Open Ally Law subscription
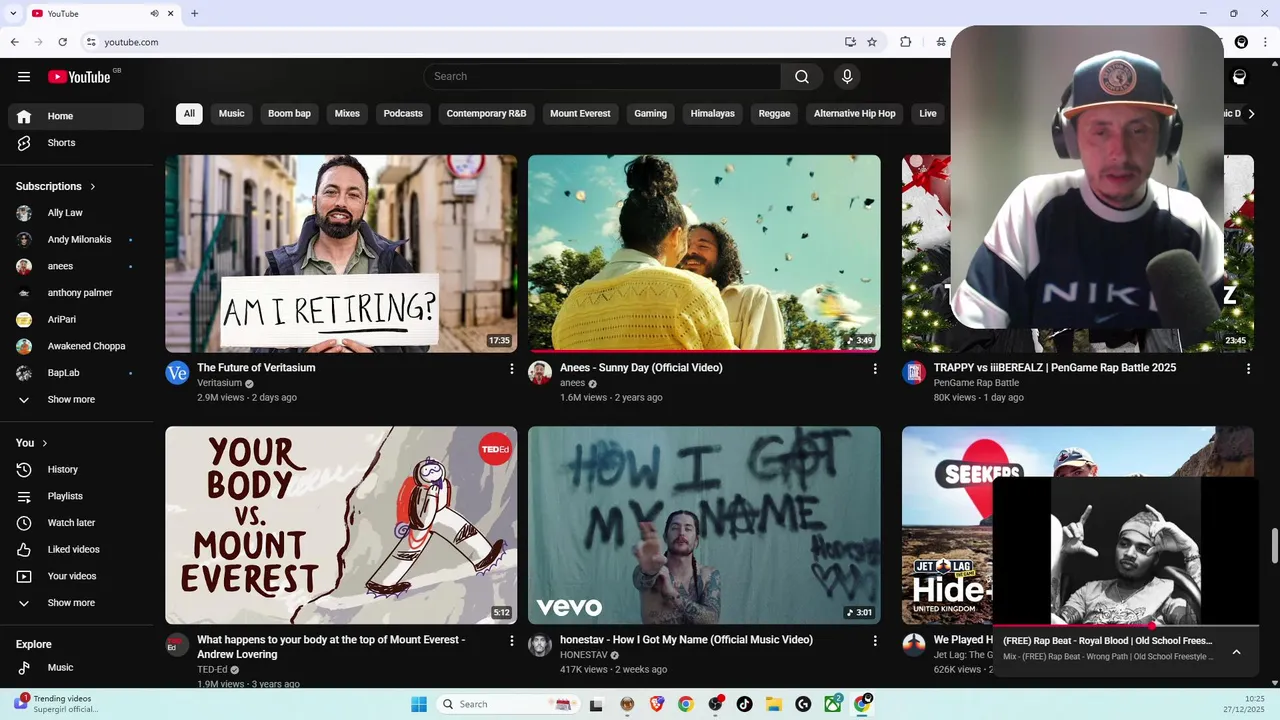Screen dimensions: 1280x720 click(x=76, y=213)
